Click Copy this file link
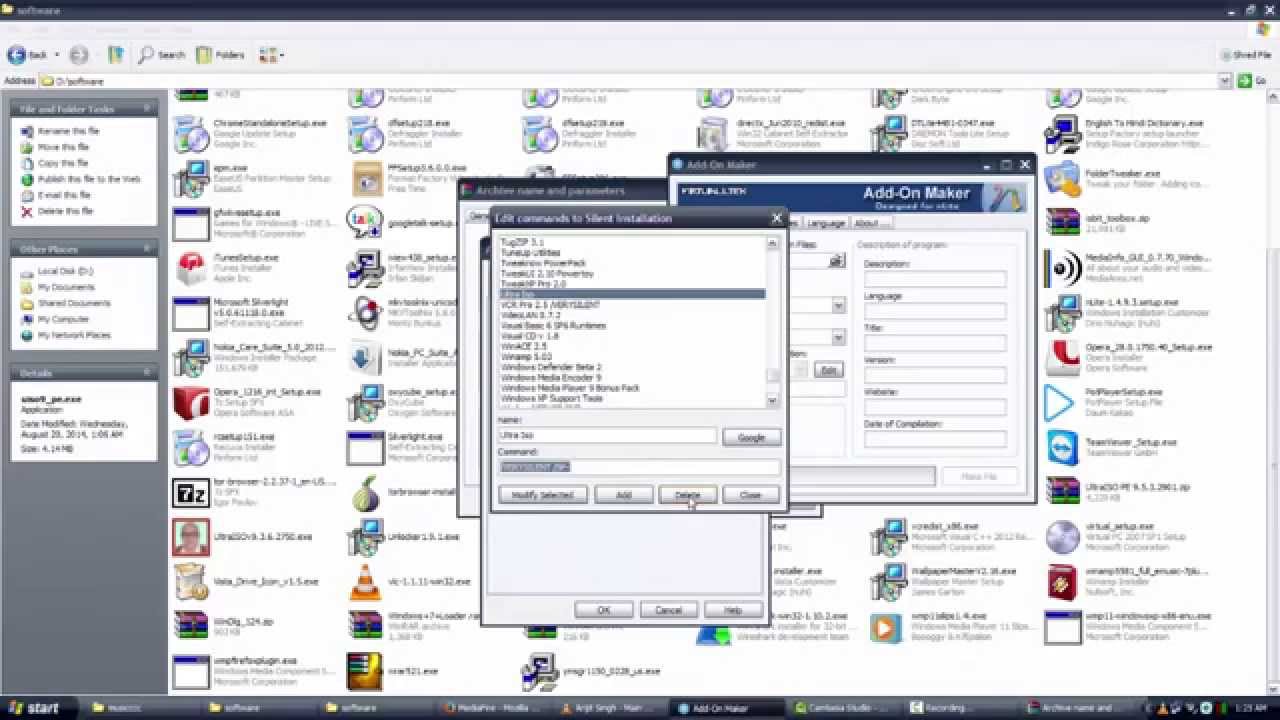1280x720 pixels. pyautogui.click(x=63, y=163)
